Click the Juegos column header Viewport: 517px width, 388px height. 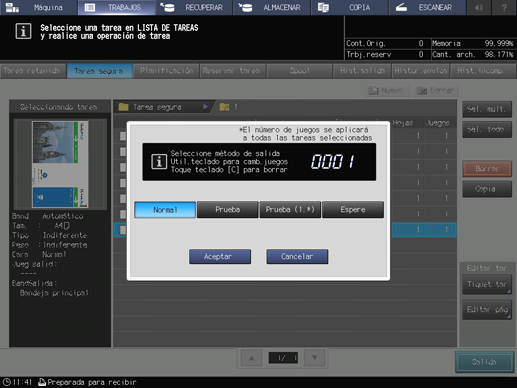(x=437, y=123)
